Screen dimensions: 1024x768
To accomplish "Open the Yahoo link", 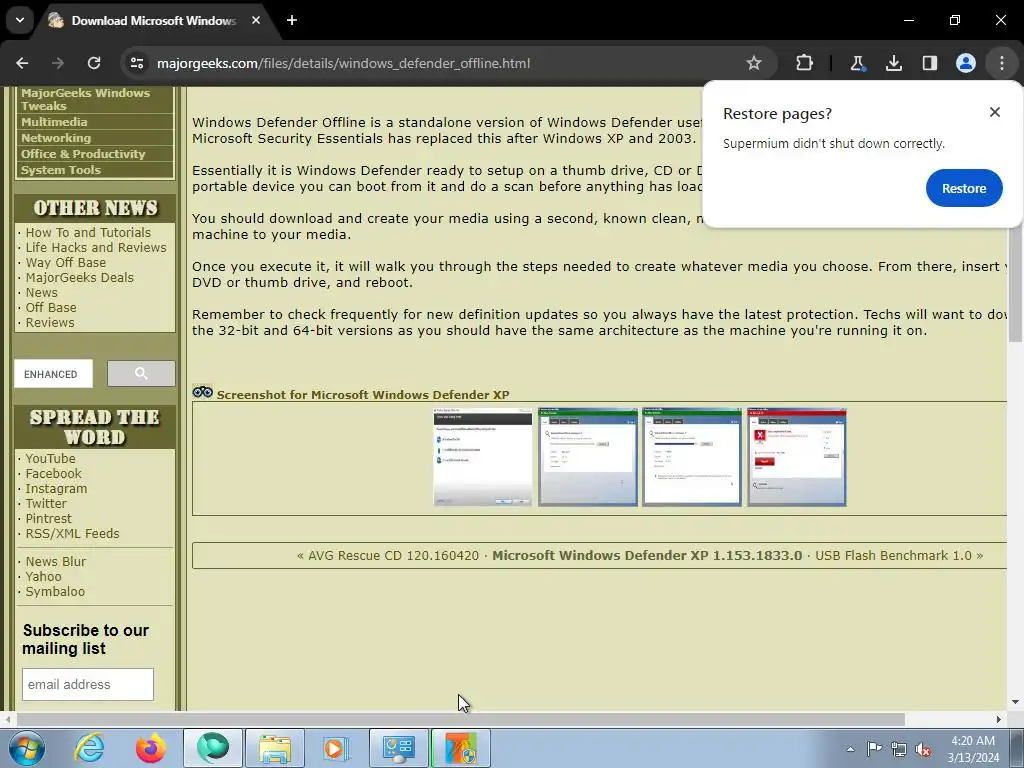I will (x=43, y=577).
